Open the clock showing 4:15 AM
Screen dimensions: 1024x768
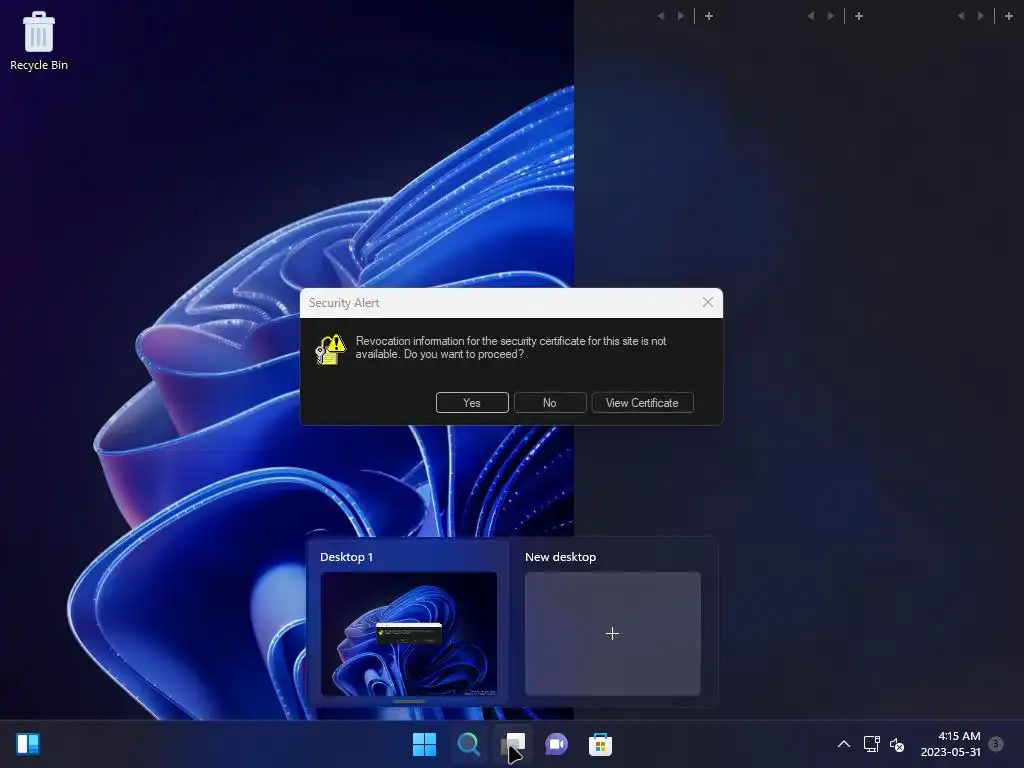951,744
